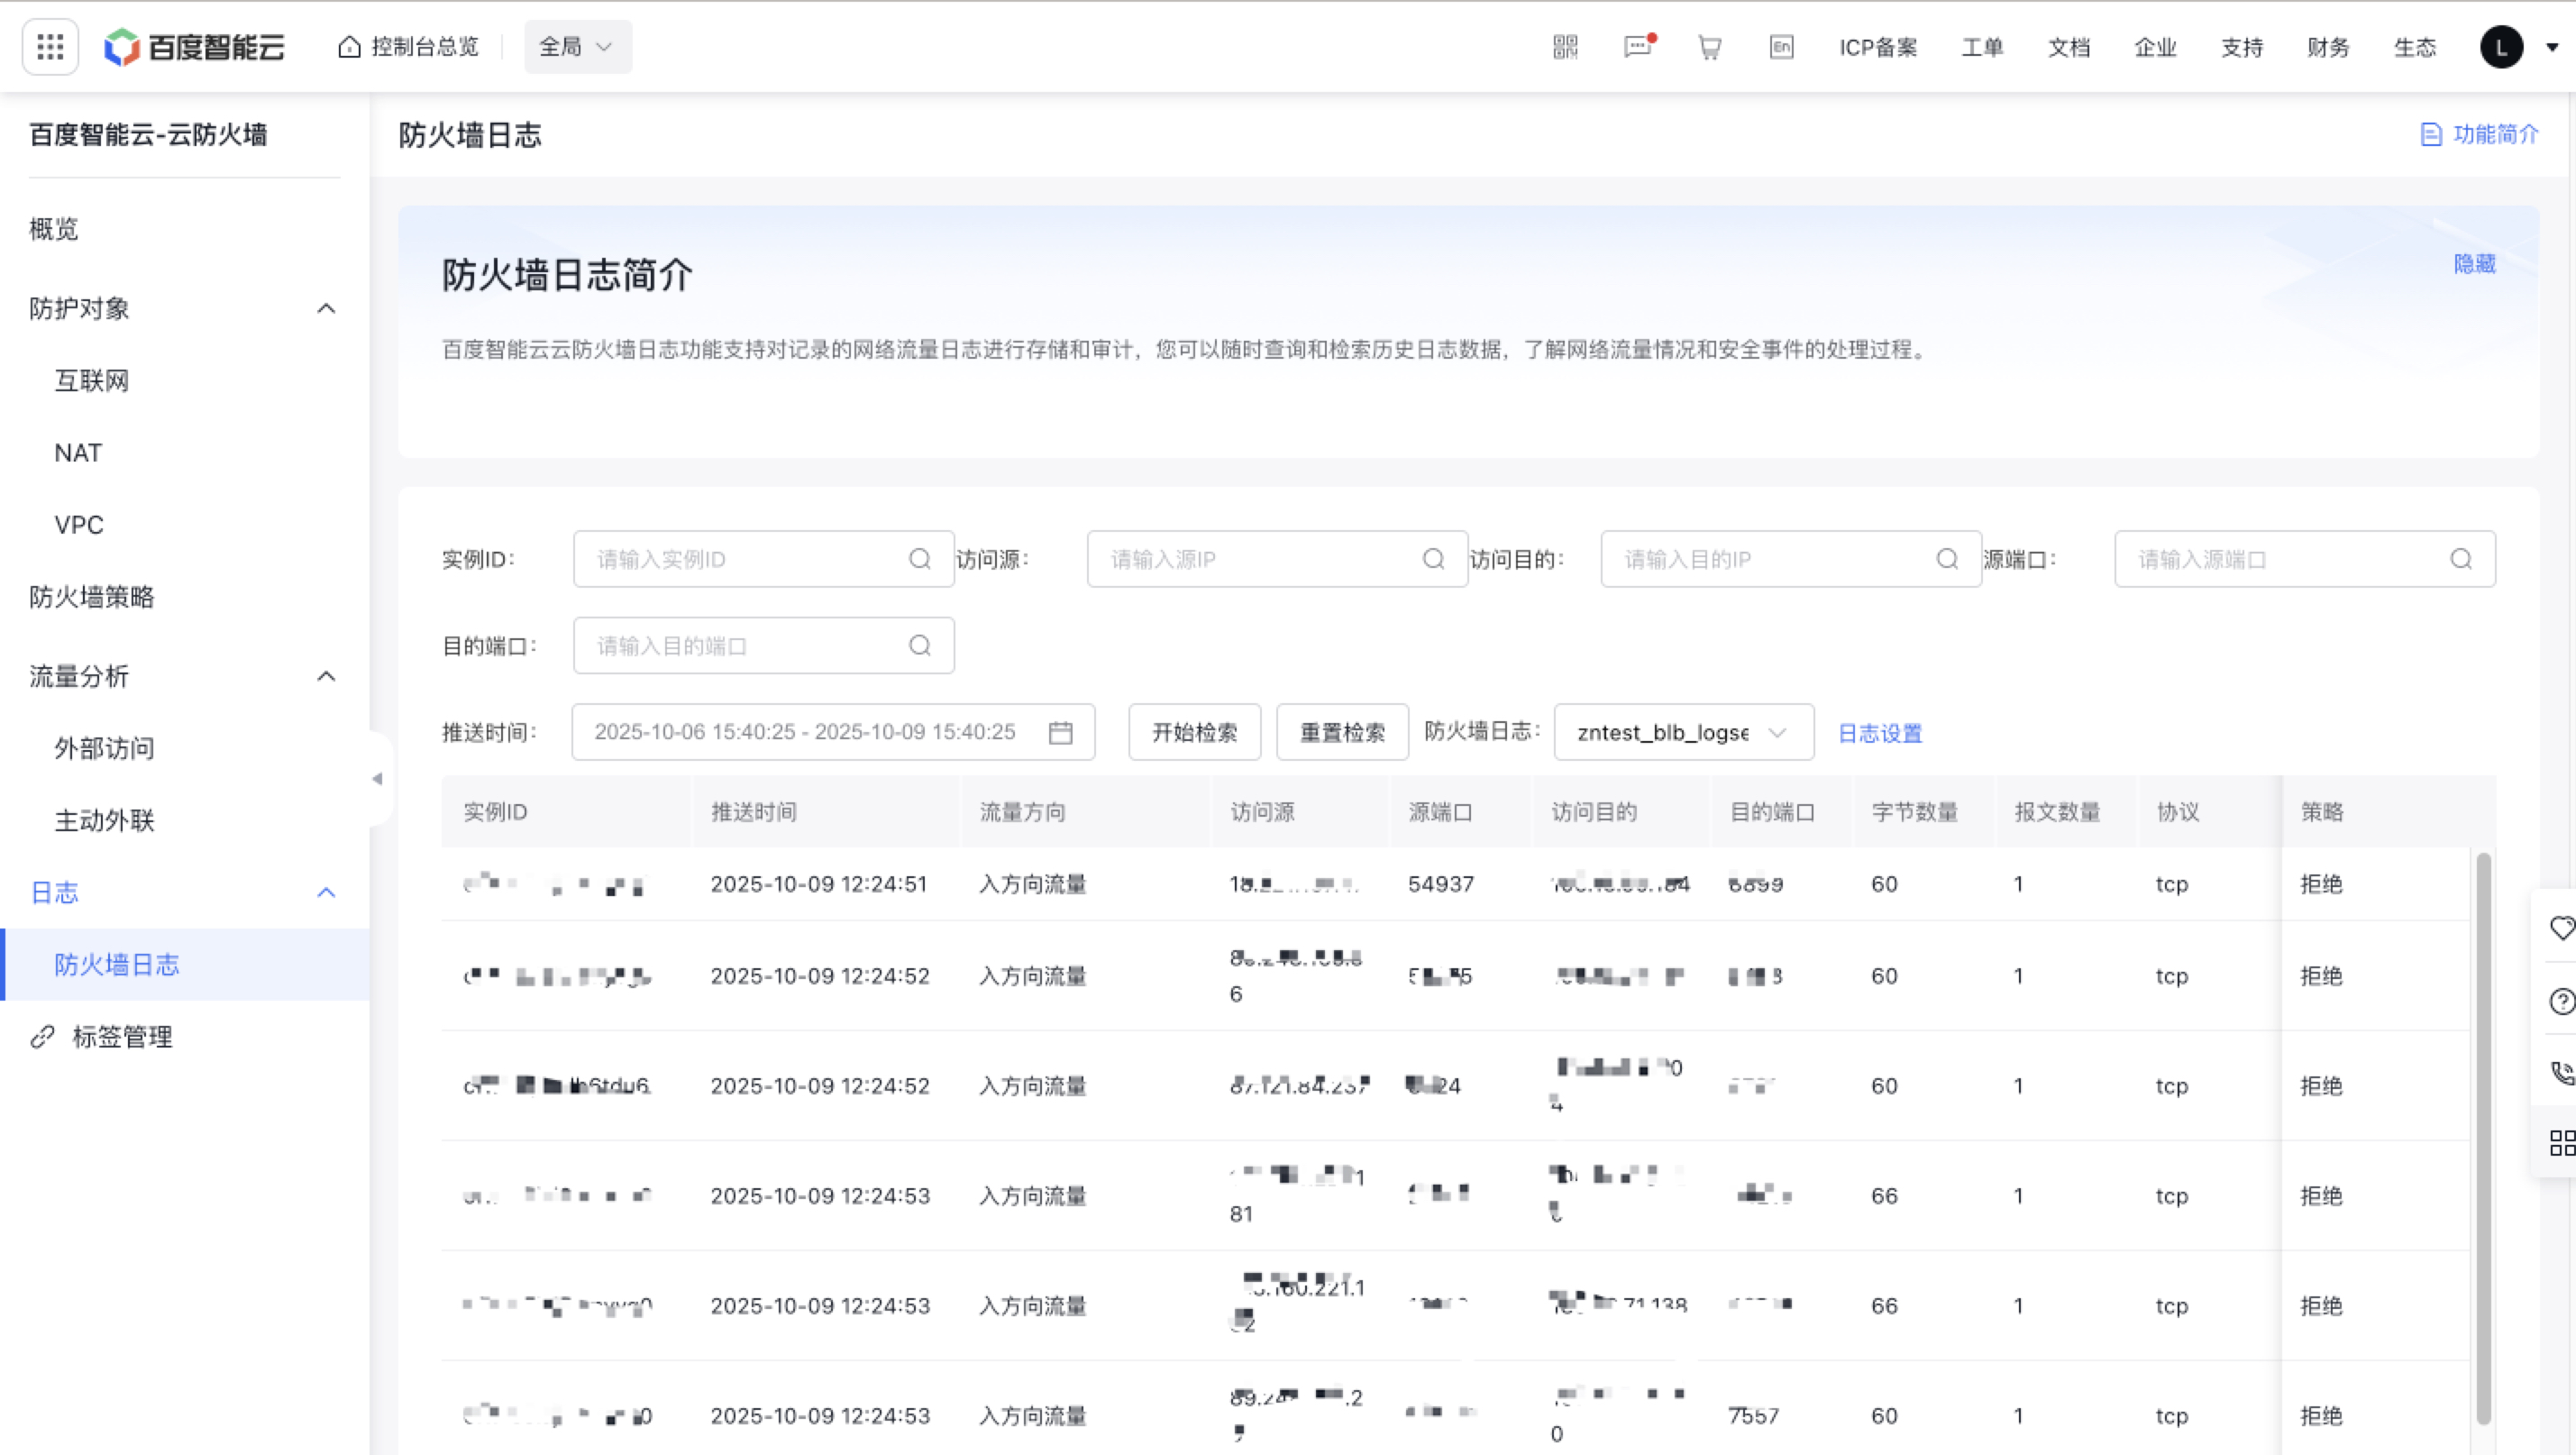Click the search icon in 实例ID field
Viewport: 2576px width, 1455px height.
point(919,559)
